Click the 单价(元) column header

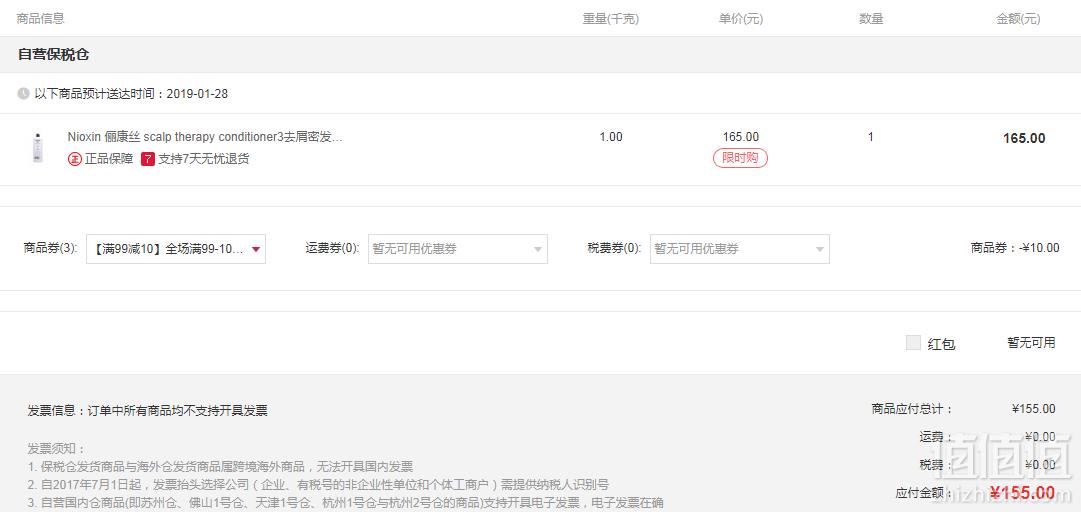coord(740,19)
